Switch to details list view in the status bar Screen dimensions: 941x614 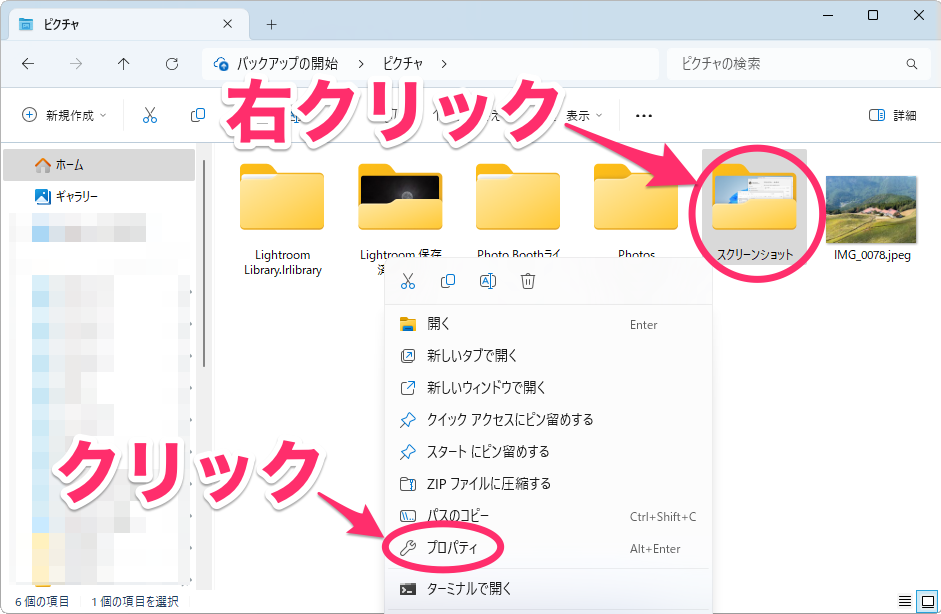point(905,601)
